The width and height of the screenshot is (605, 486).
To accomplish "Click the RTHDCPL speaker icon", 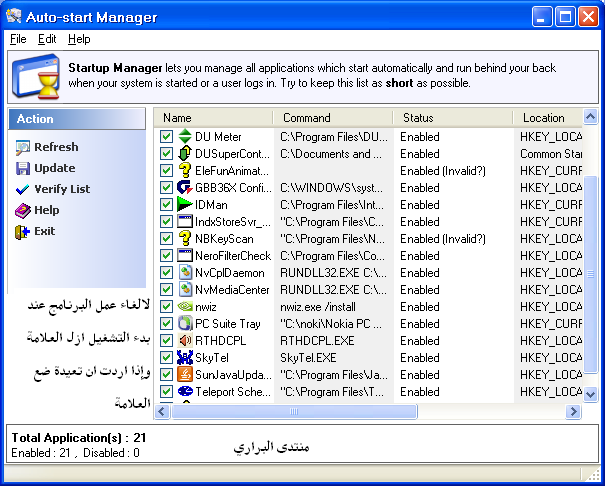I will [185, 340].
